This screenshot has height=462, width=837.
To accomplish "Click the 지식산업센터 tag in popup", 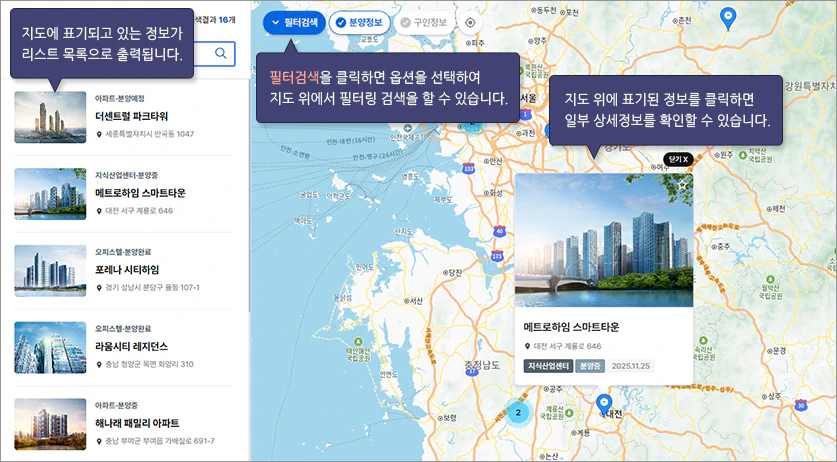I will (x=548, y=366).
